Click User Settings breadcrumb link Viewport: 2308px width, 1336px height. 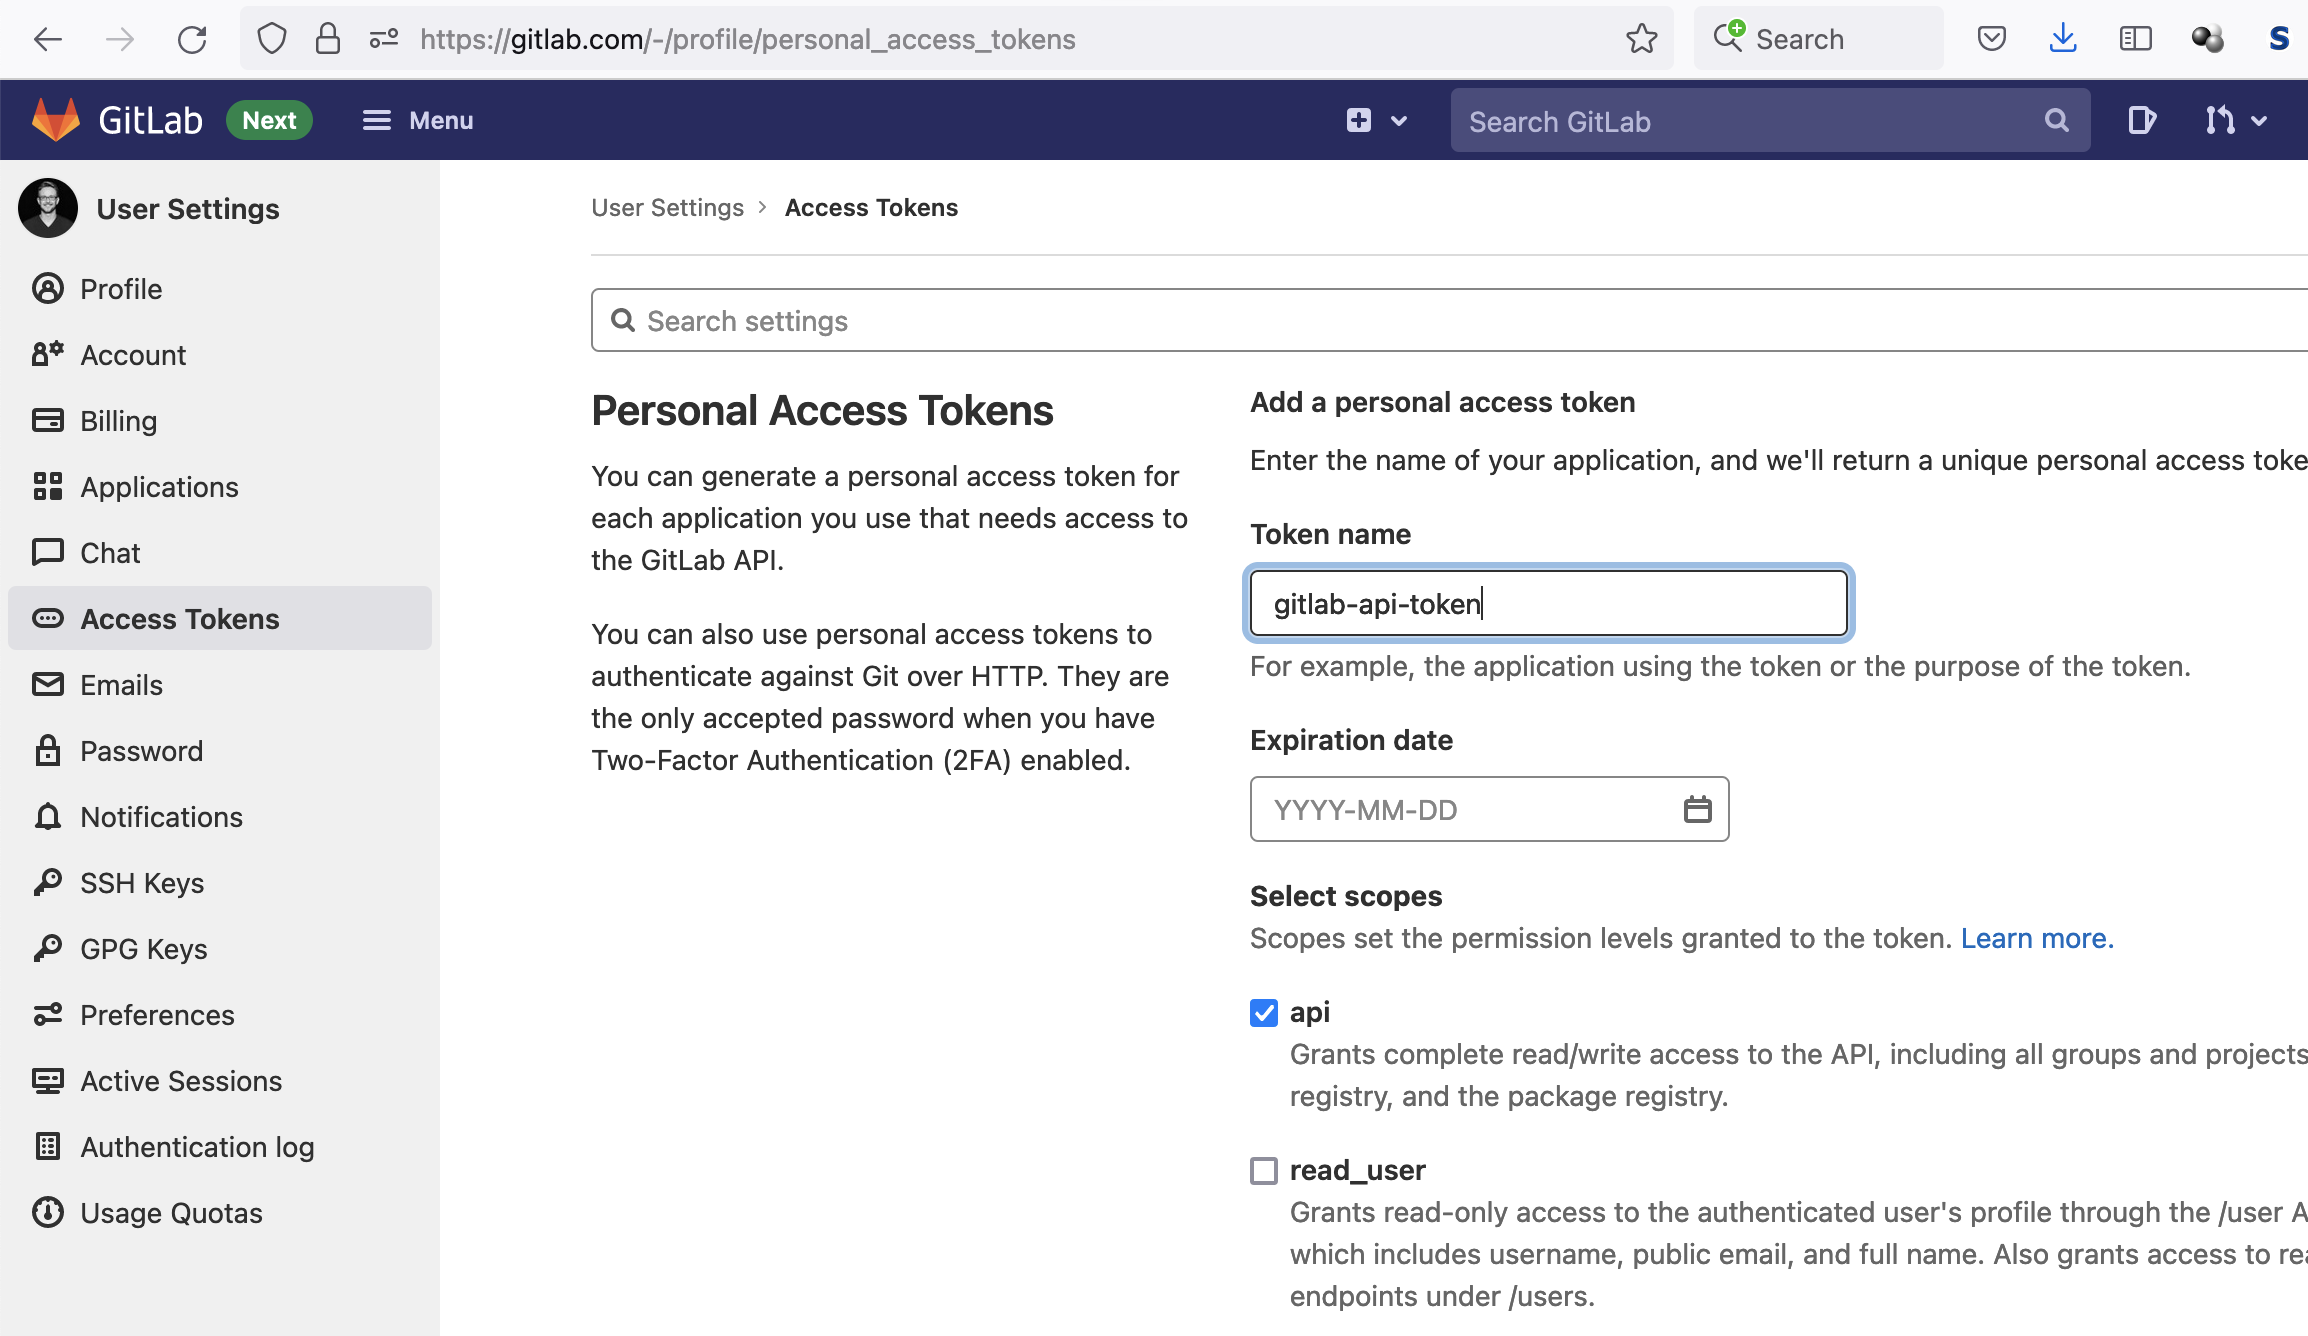(666, 207)
